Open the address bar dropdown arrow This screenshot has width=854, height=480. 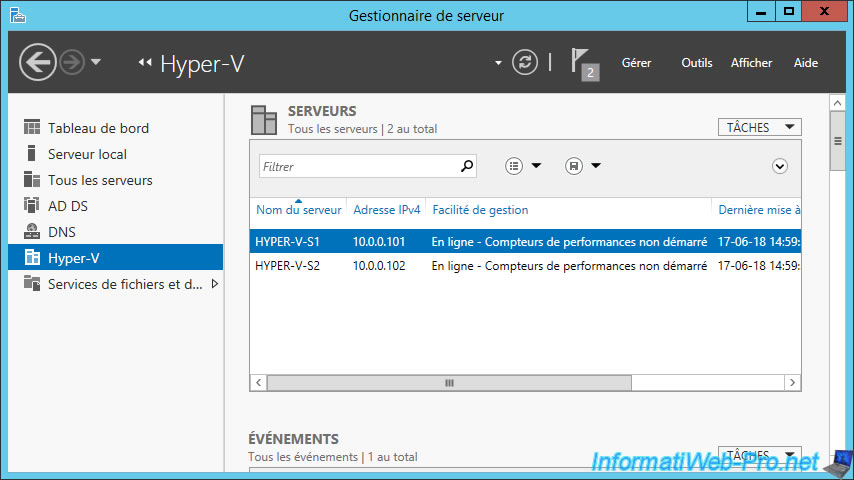click(498, 63)
